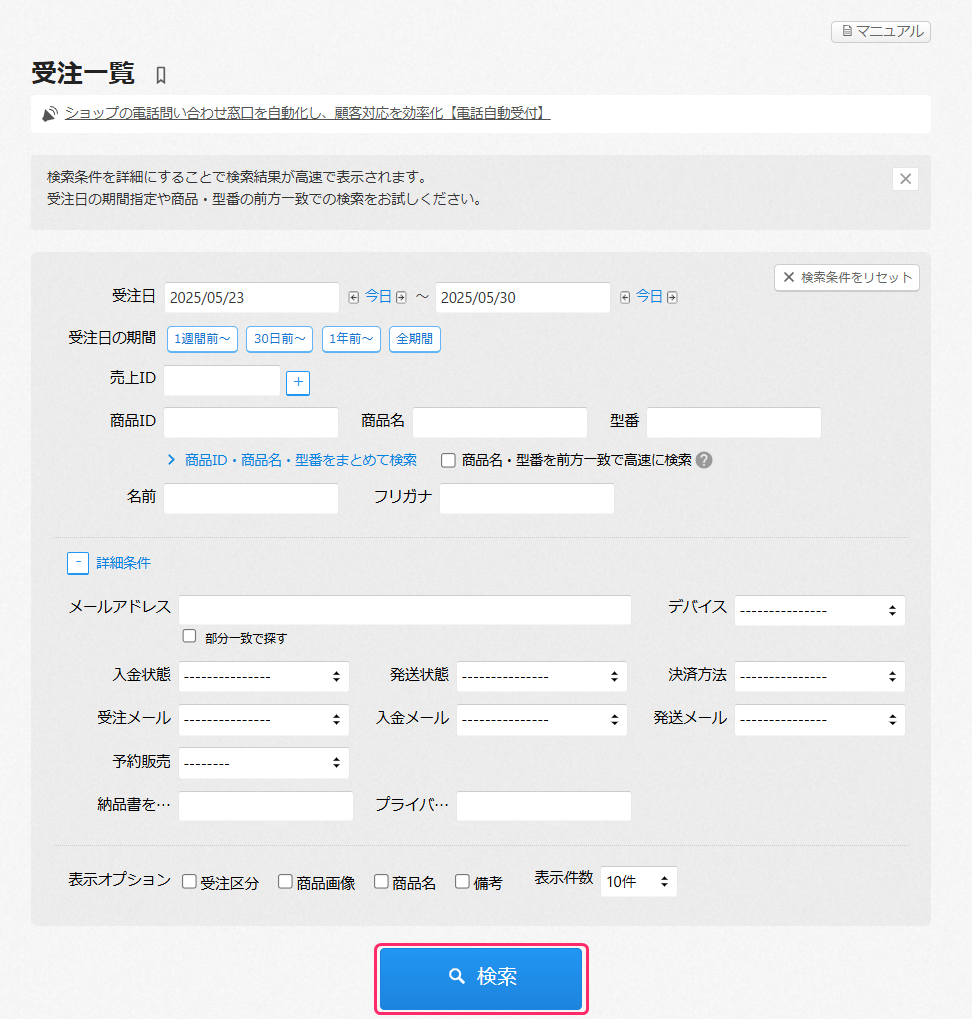The height and width of the screenshot is (1019, 972).
Task: Click the help question mark icon
Action: coord(704,460)
